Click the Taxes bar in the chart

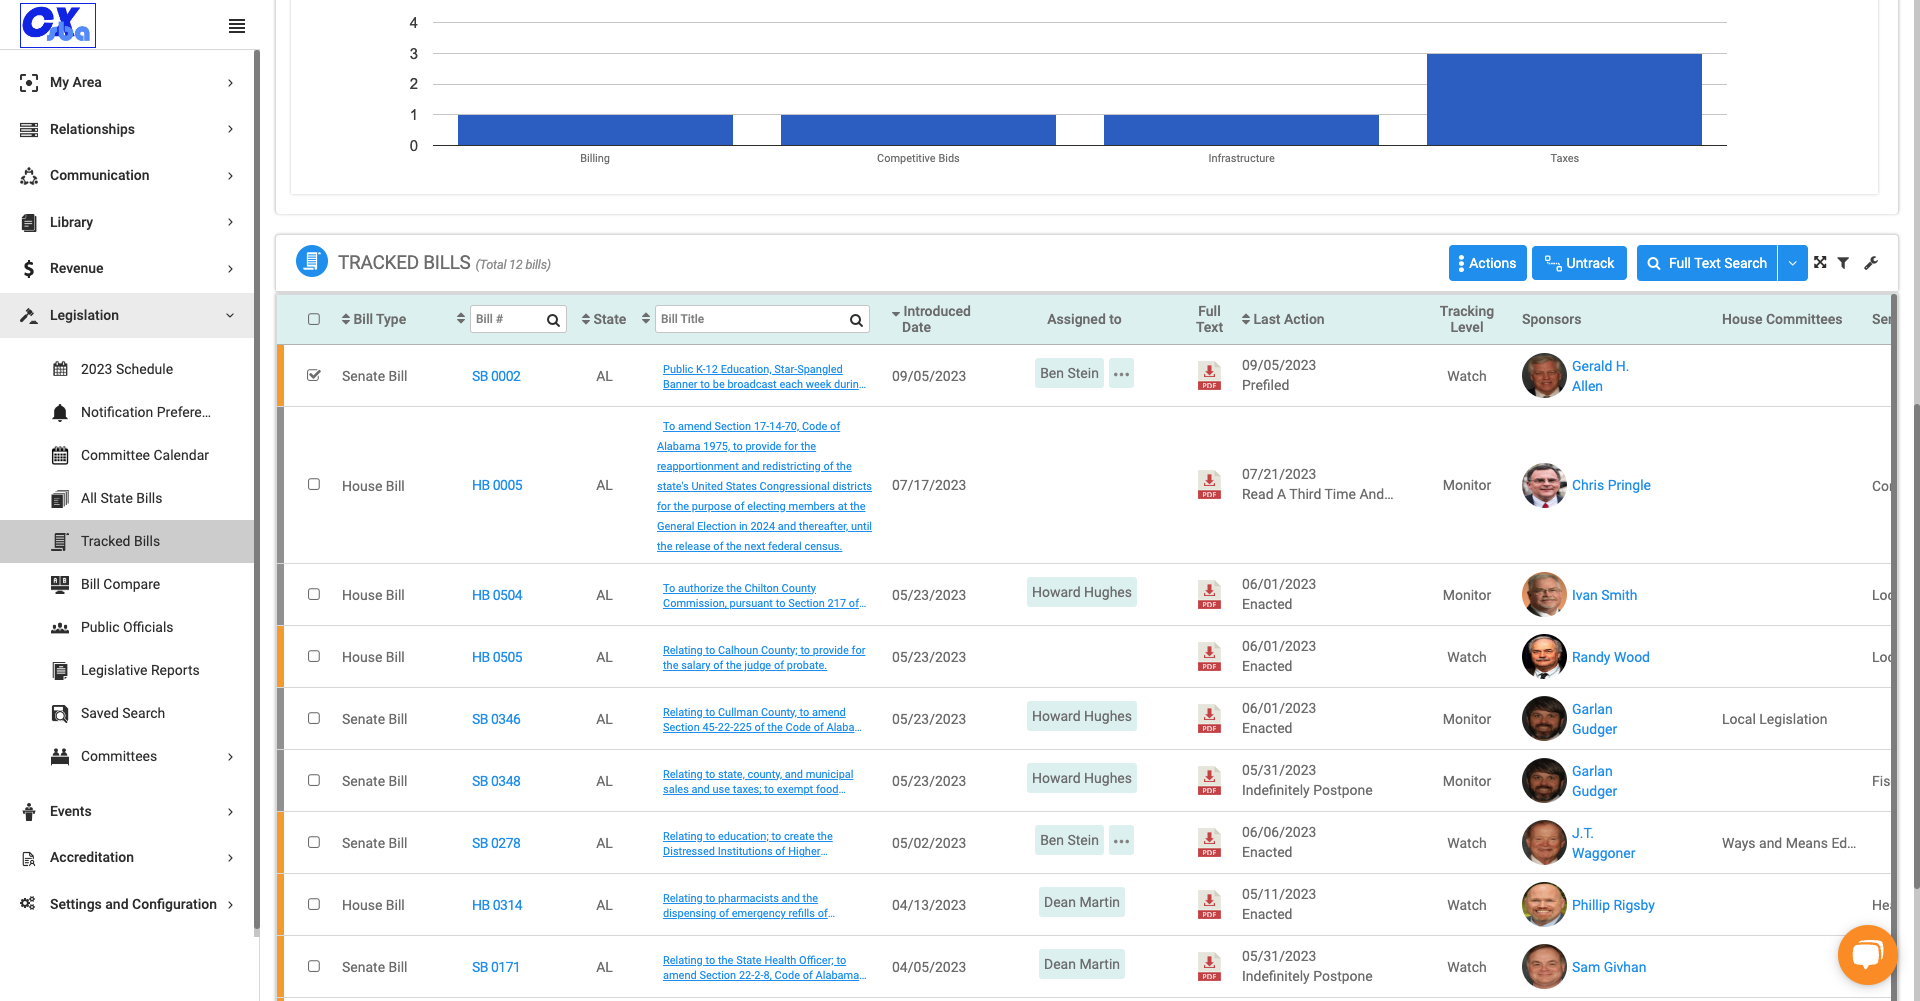pyautogui.click(x=1564, y=99)
